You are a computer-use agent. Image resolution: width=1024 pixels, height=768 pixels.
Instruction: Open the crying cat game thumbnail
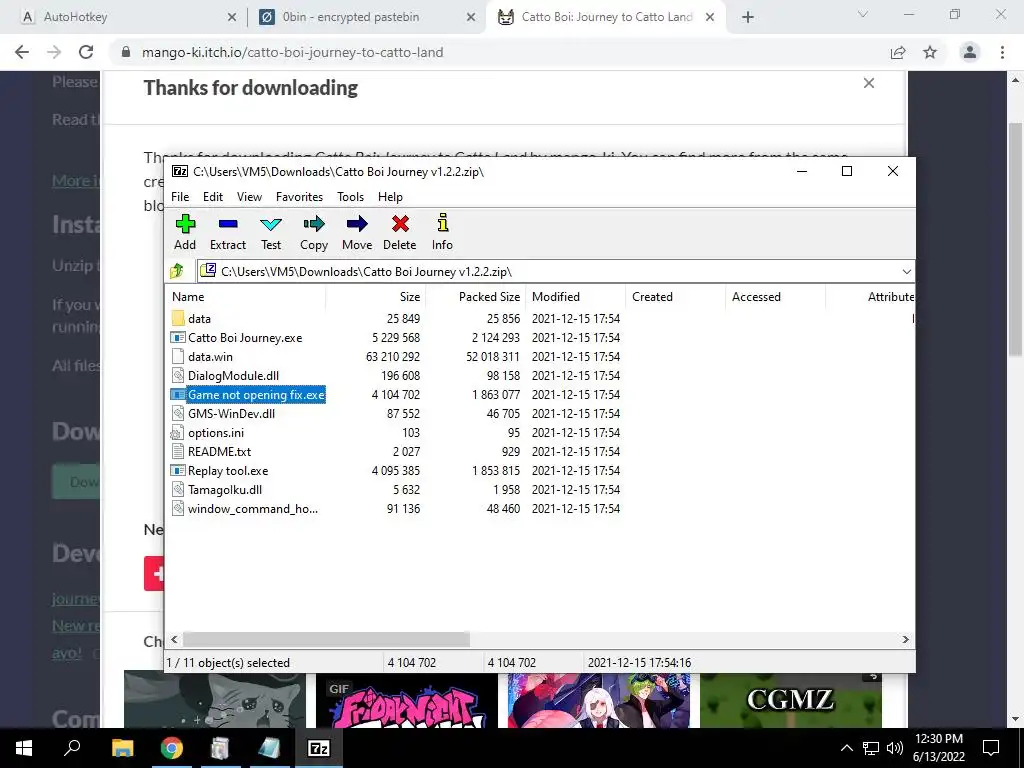[215, 700]
